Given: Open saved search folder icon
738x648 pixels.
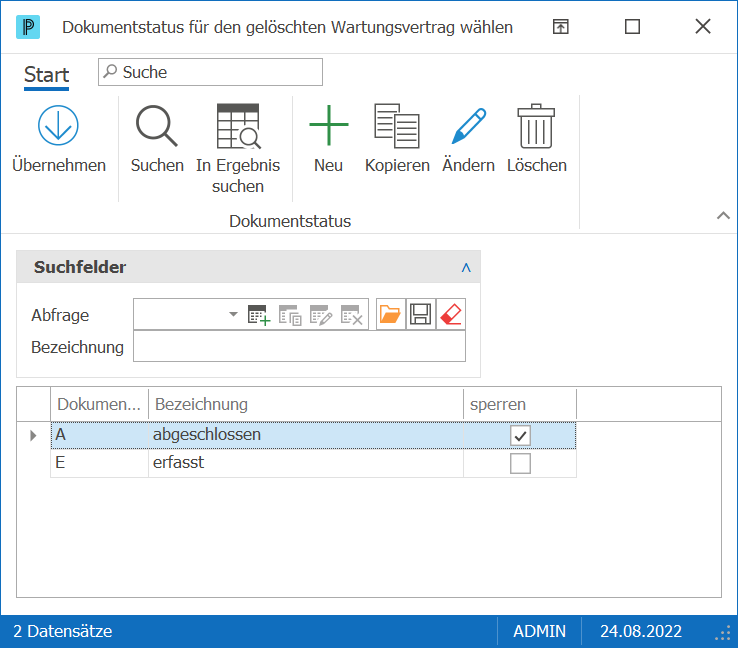Looking at the screenshot, I should pos(390,314).
